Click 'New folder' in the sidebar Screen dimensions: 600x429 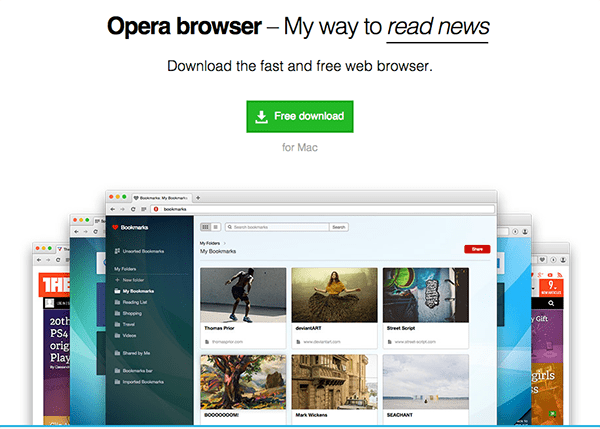129,280
